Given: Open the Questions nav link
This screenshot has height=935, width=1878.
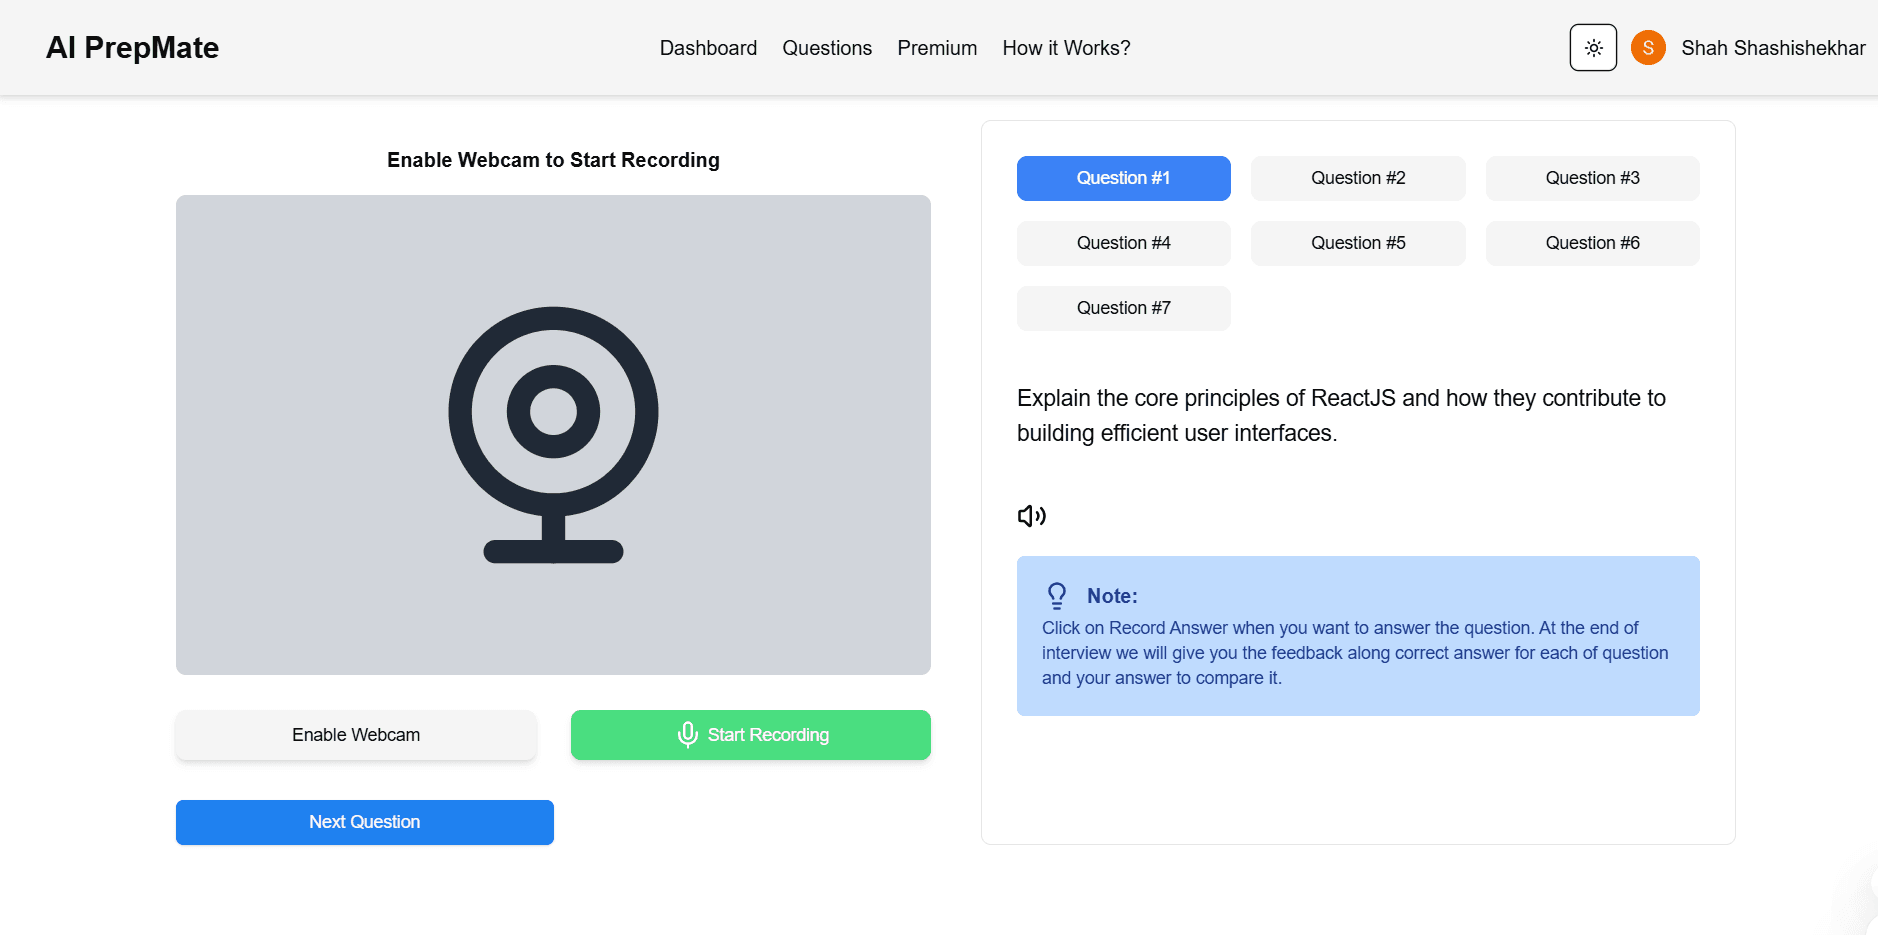Looking at the screenshot, I should click(x=827, y=48).
